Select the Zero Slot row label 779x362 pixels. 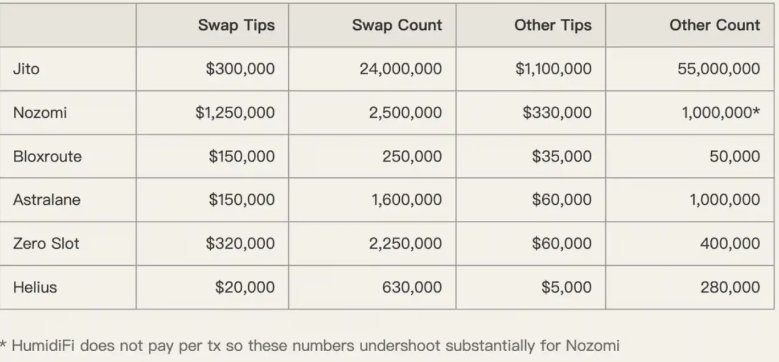(46, 244)
